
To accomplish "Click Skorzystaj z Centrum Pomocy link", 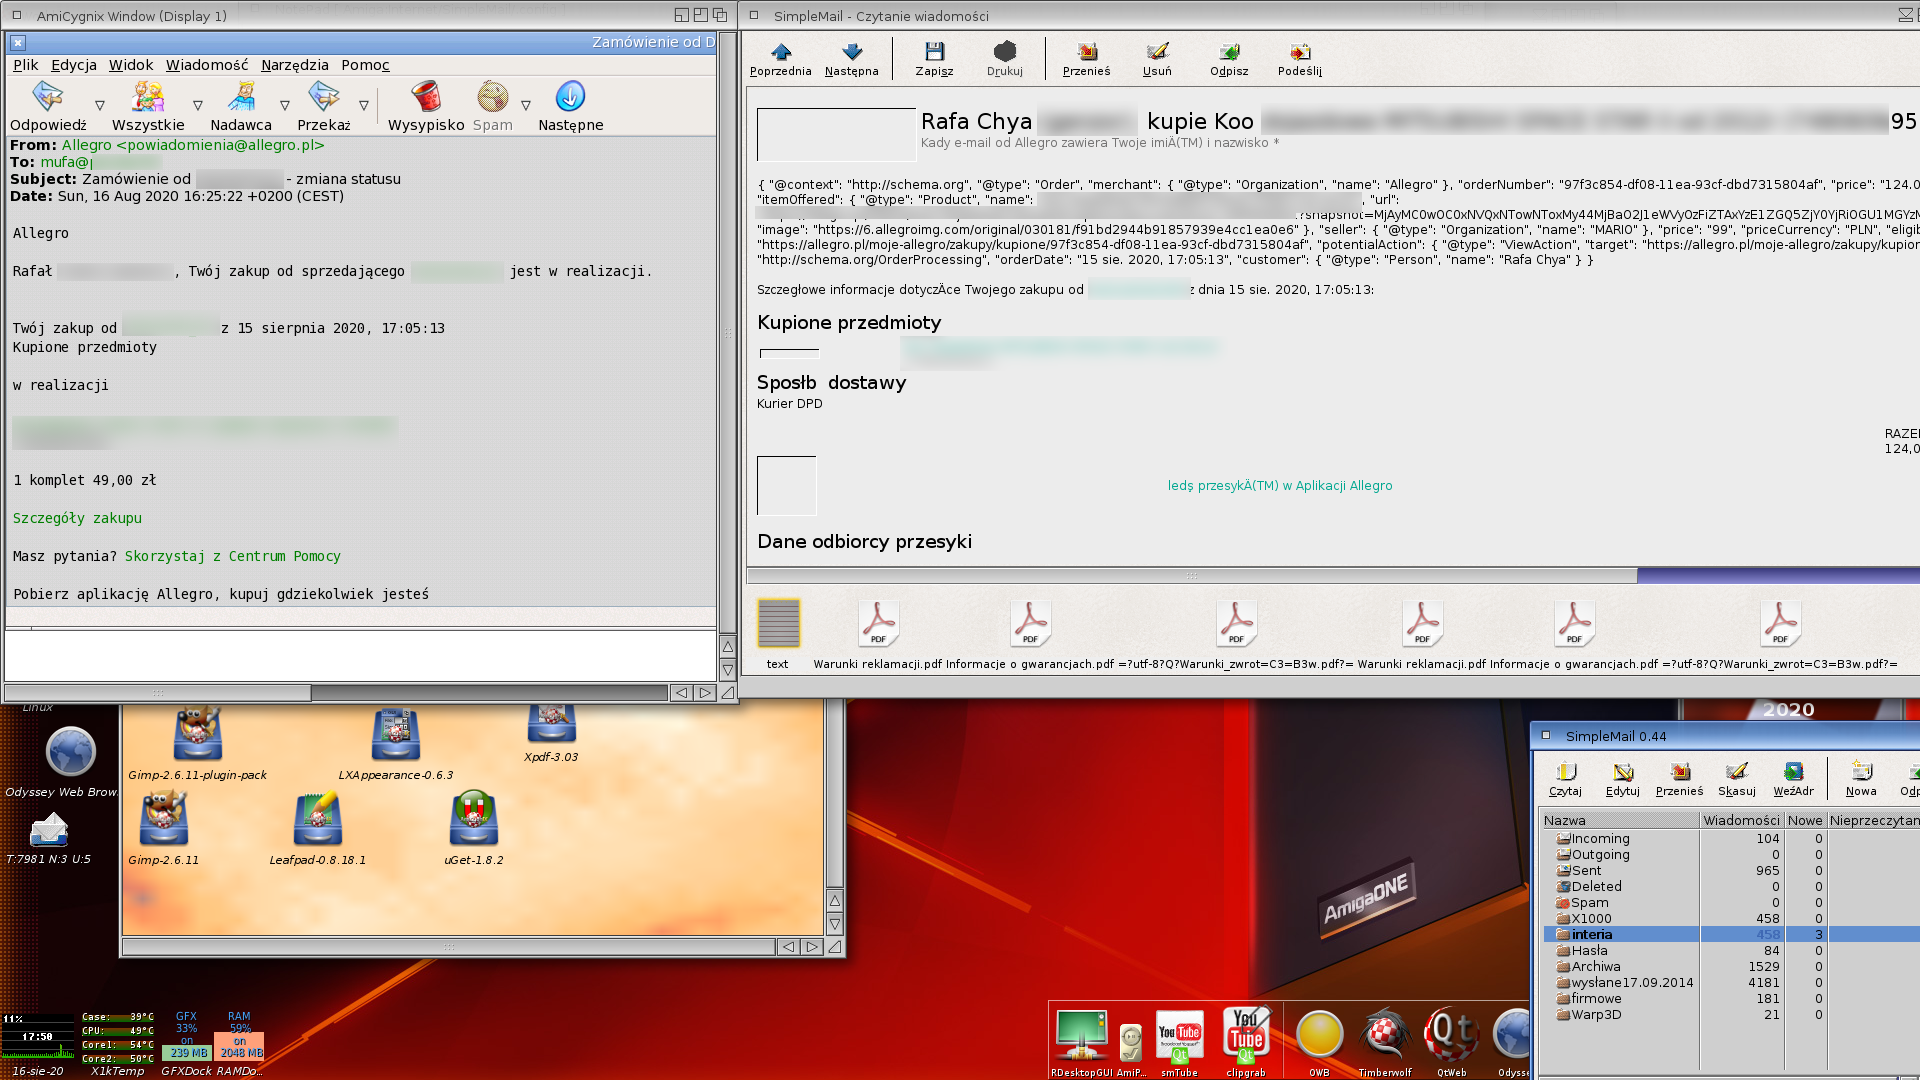I will [233, 556].
